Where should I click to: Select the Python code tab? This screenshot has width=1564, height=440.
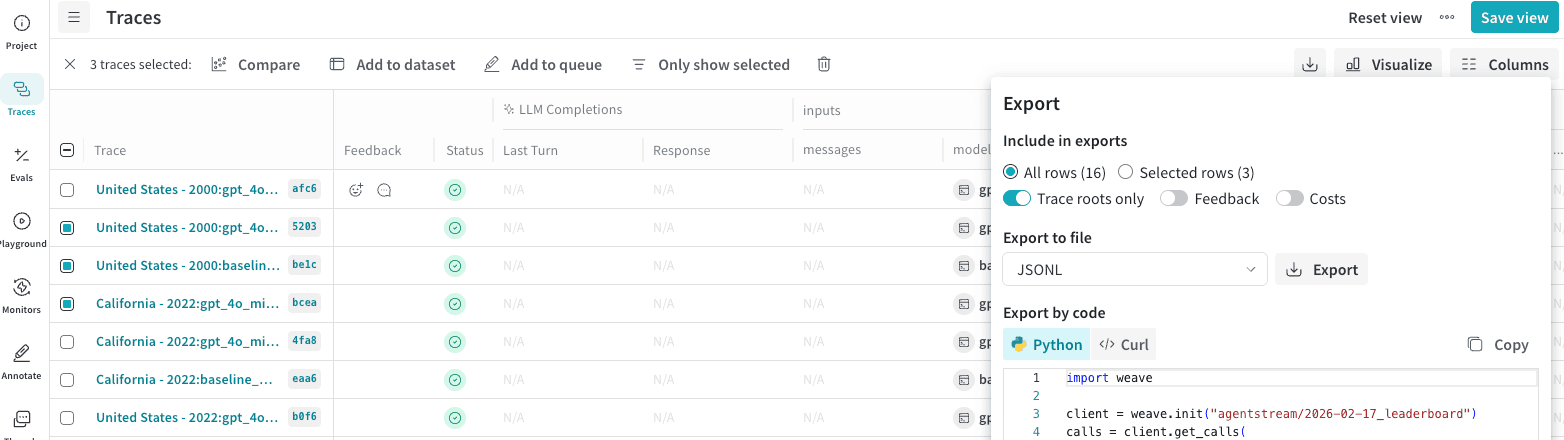[1046, 344]
